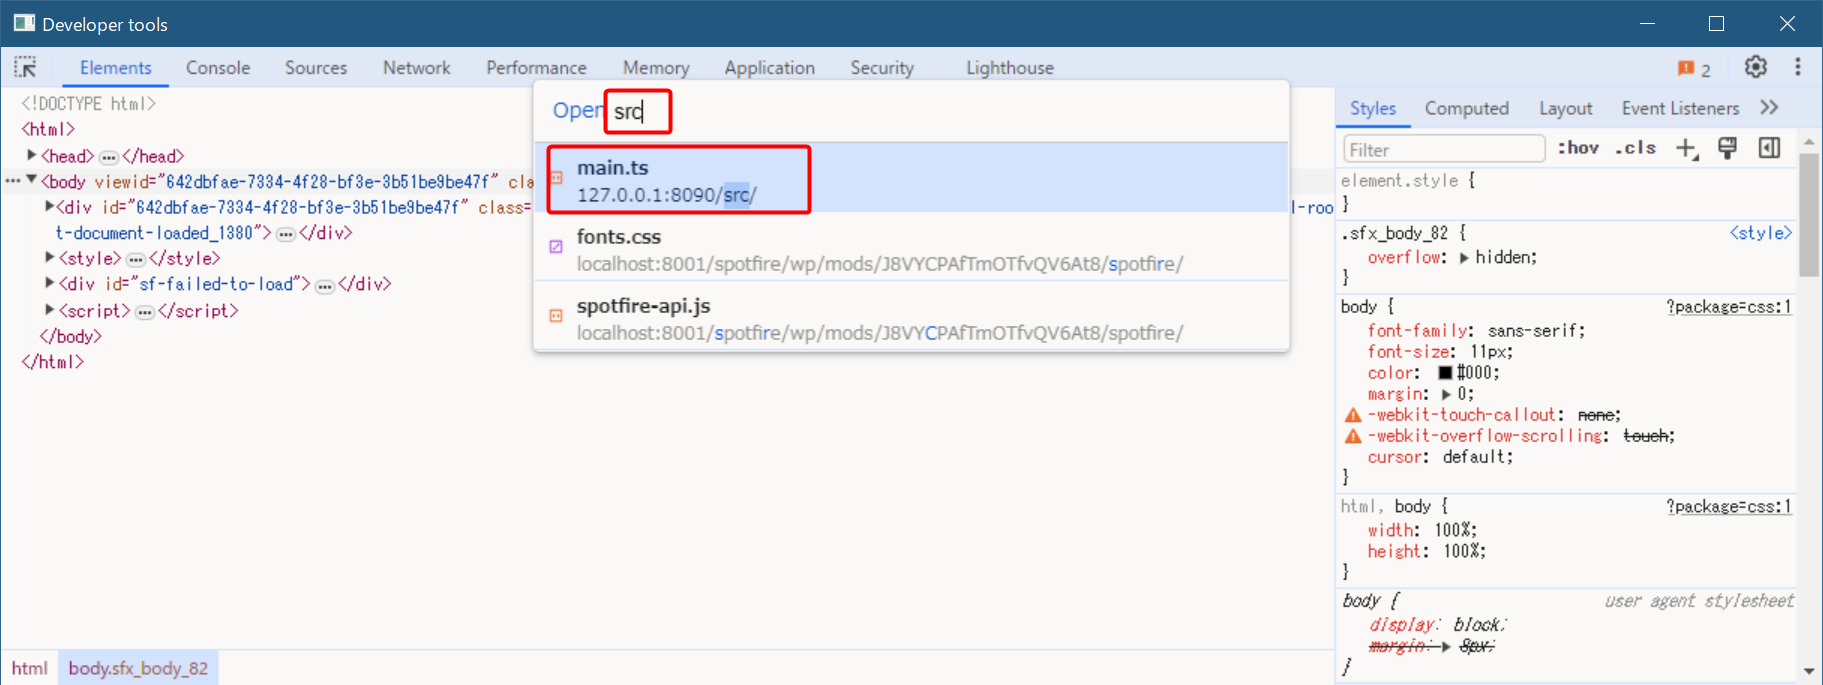Open the Memory tab
This screenshot has width=1823, height=685.
[x=656, y=67]
